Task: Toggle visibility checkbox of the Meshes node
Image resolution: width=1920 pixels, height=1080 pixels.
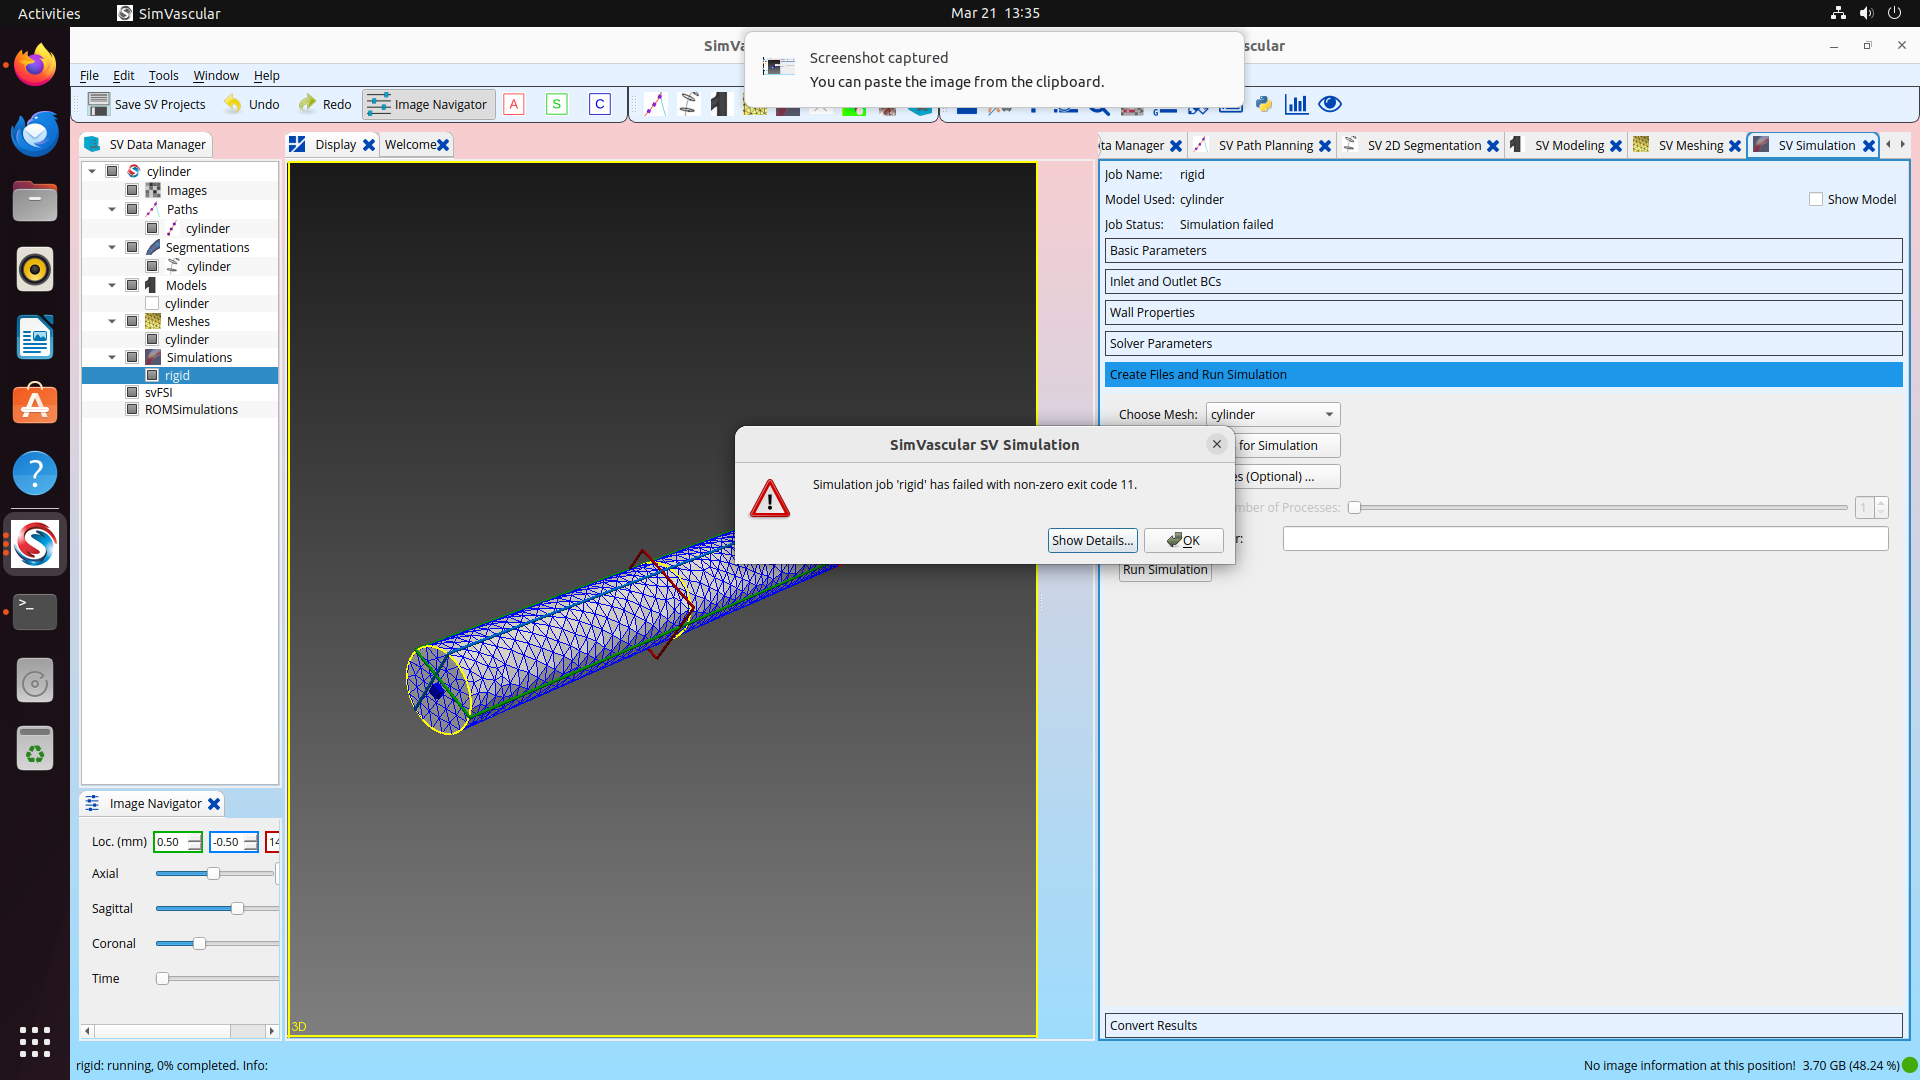Action: point(132,321)
